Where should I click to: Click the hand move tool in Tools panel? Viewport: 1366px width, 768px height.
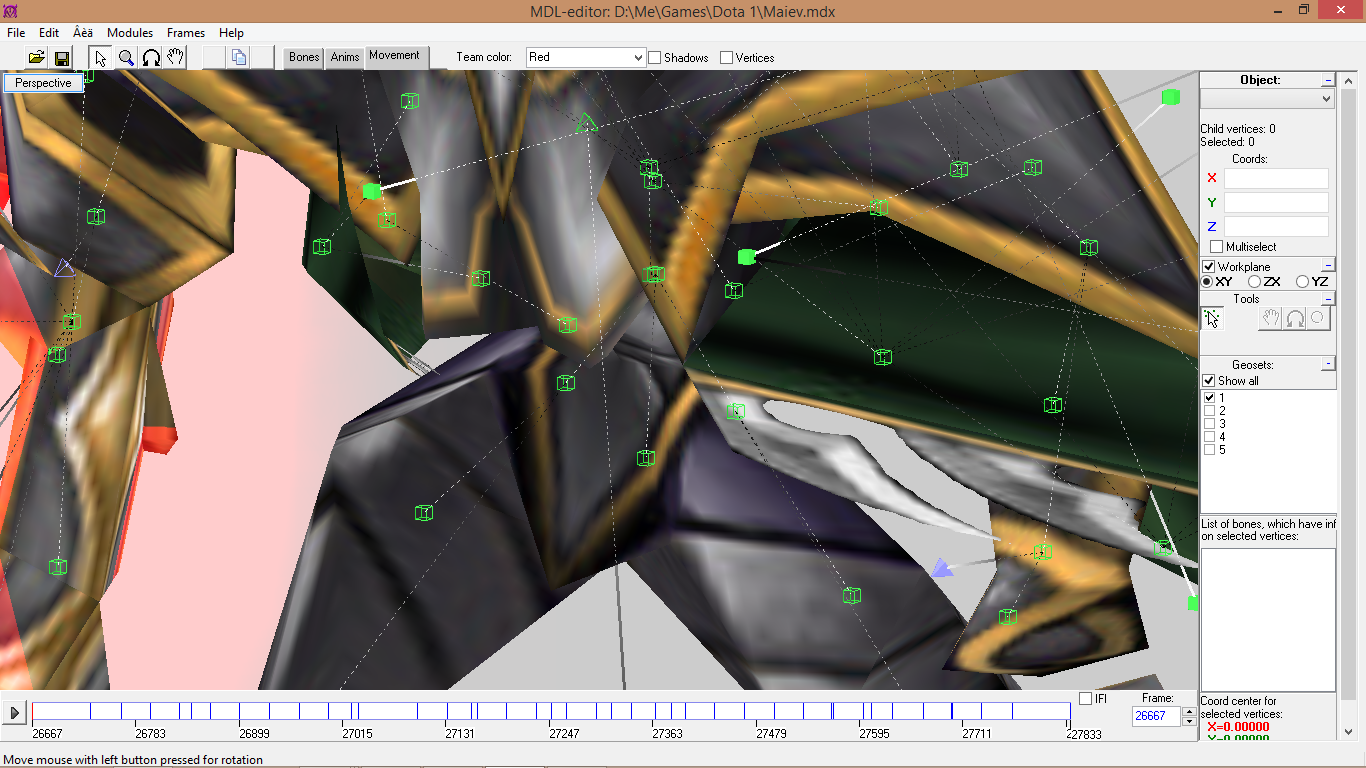tap(1270, 318)
